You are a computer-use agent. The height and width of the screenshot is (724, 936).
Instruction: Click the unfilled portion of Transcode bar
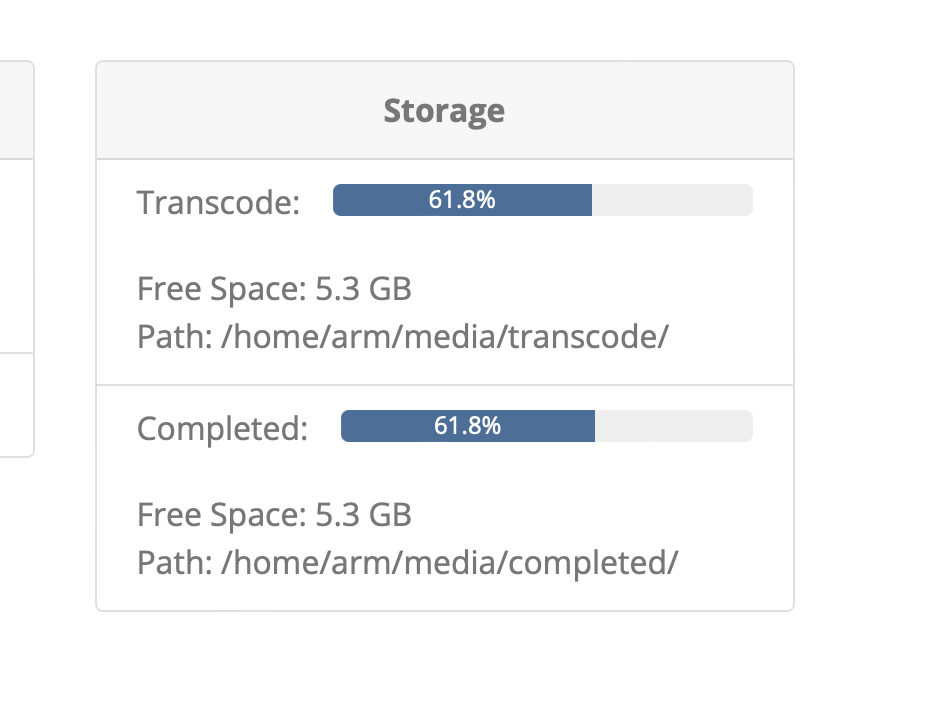tap(672, 200)
